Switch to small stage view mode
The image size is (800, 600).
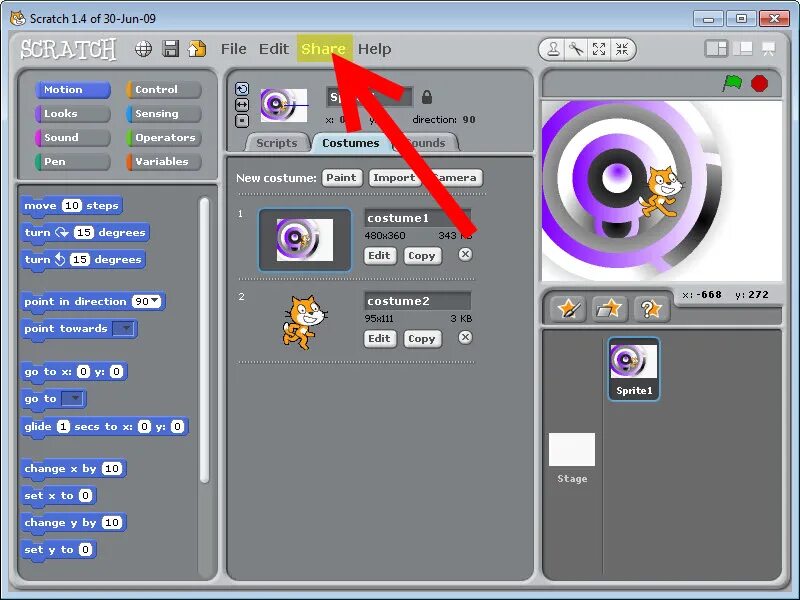(x=716, y=49)
